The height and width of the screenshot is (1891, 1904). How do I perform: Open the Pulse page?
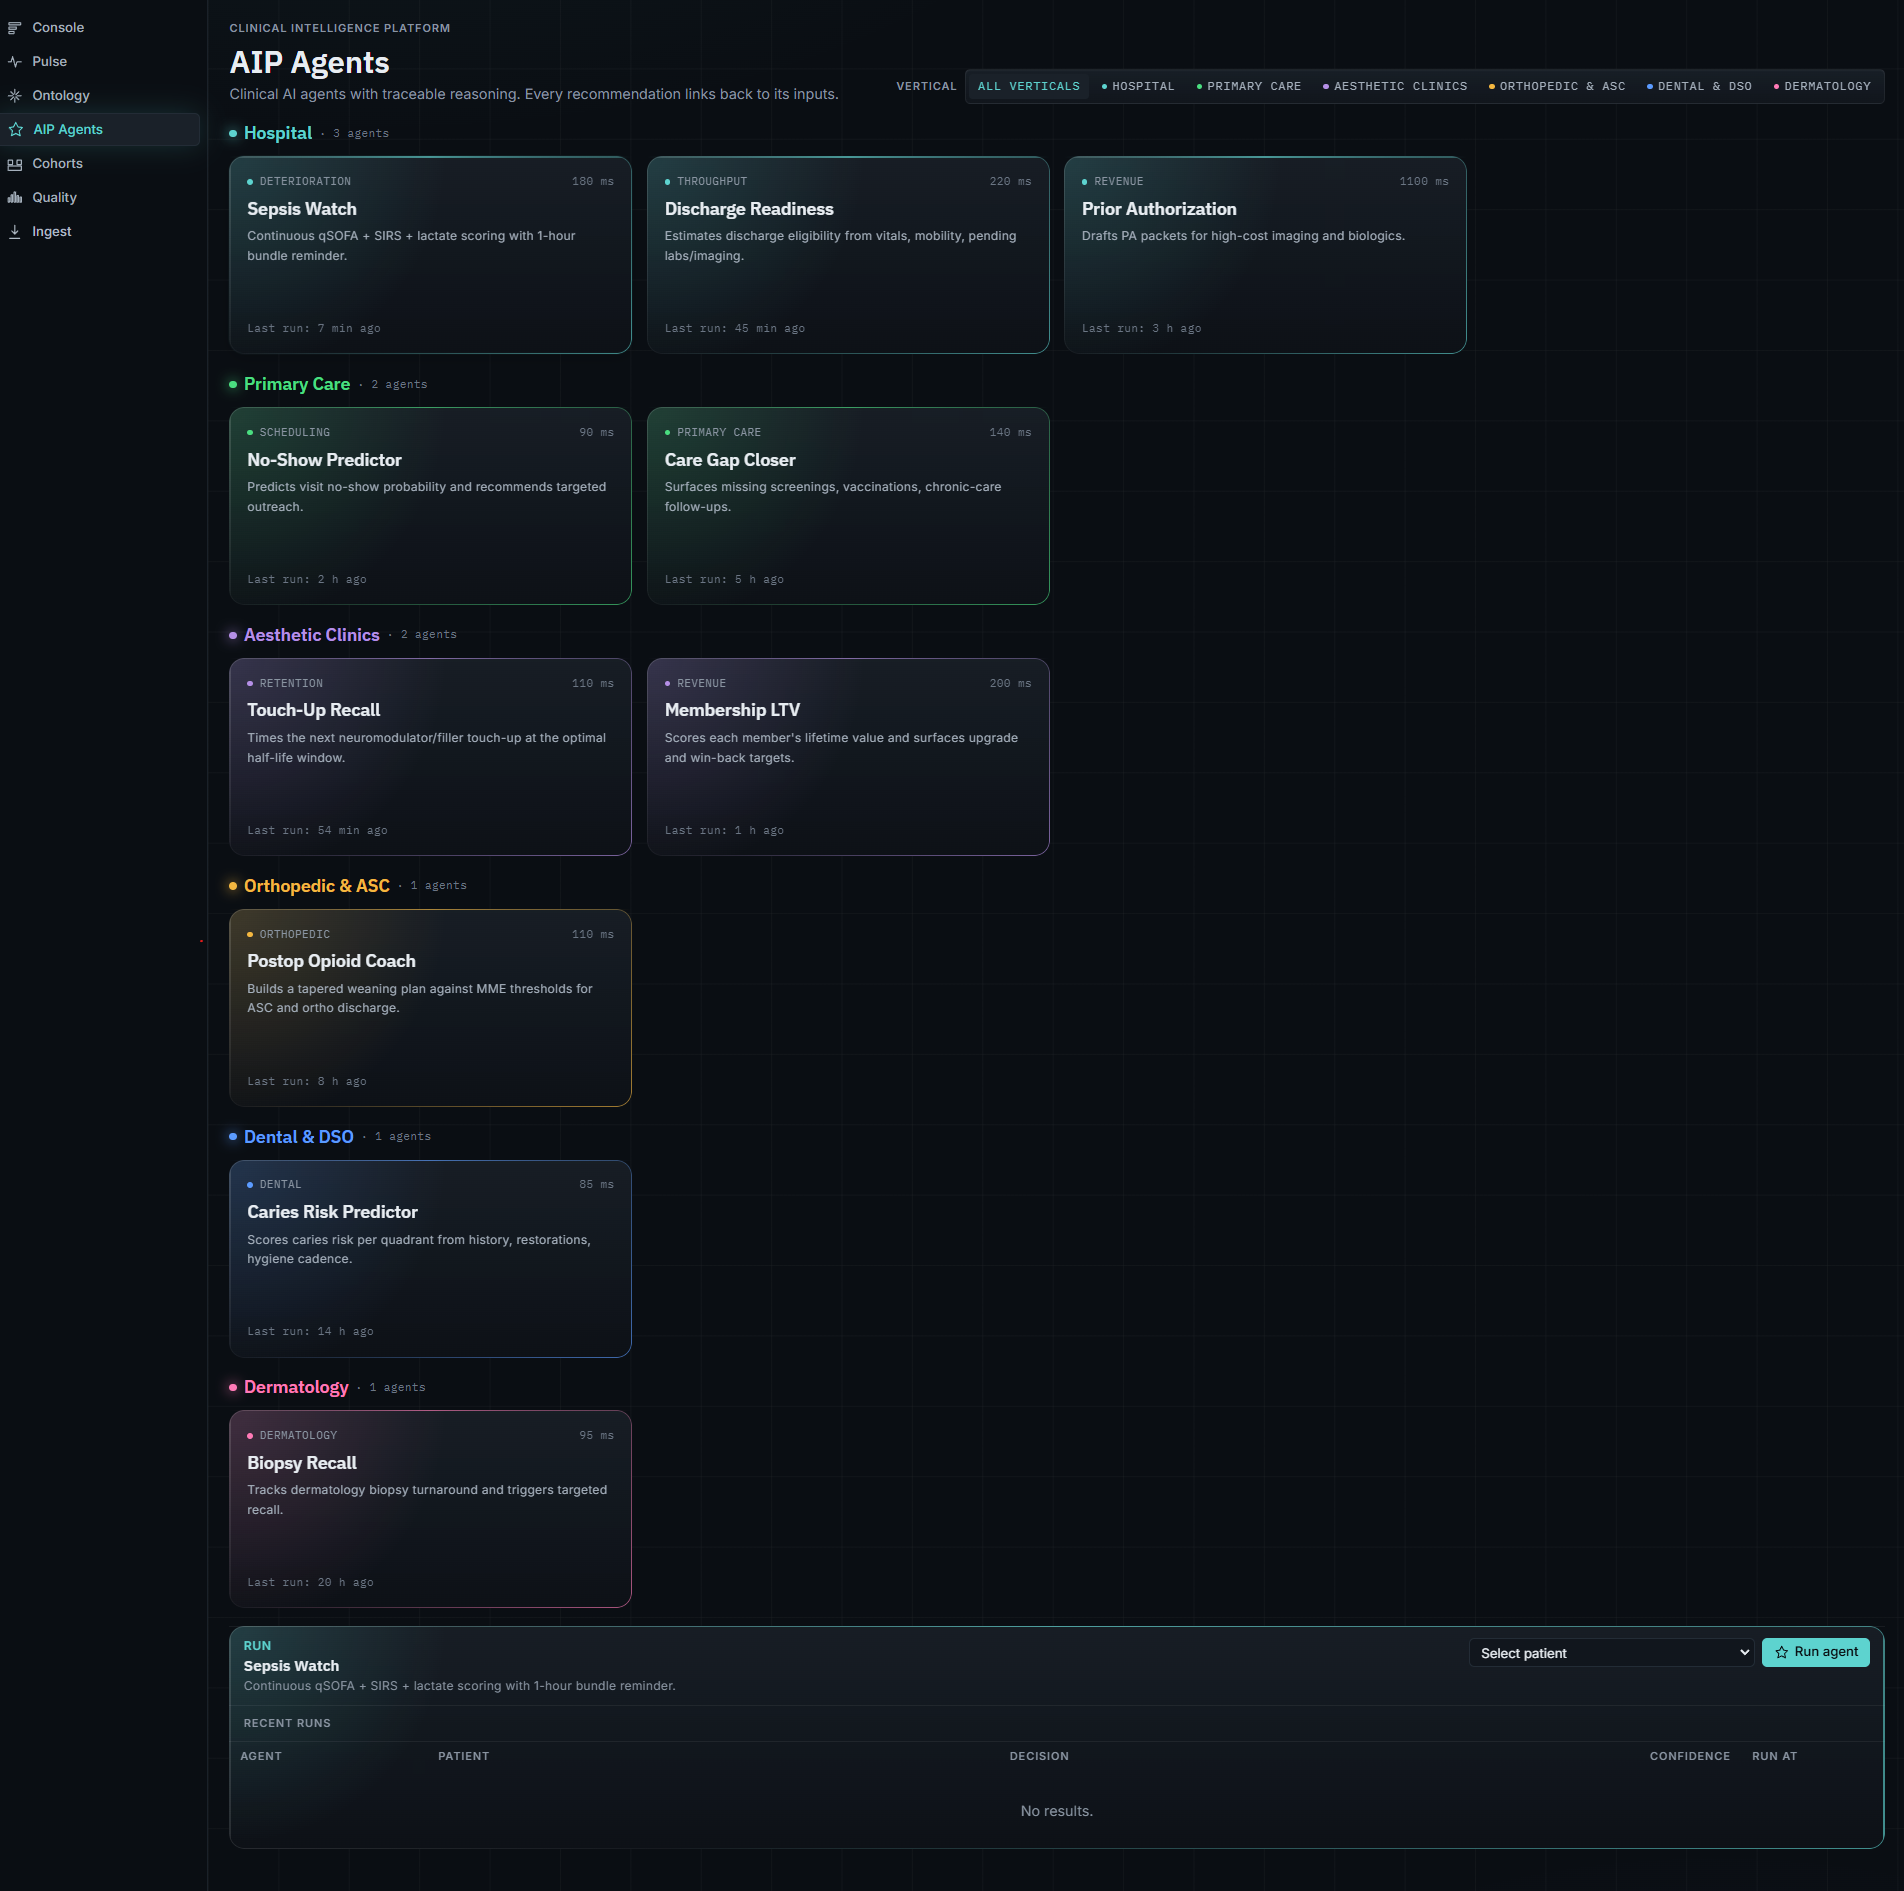click(100, 62)
